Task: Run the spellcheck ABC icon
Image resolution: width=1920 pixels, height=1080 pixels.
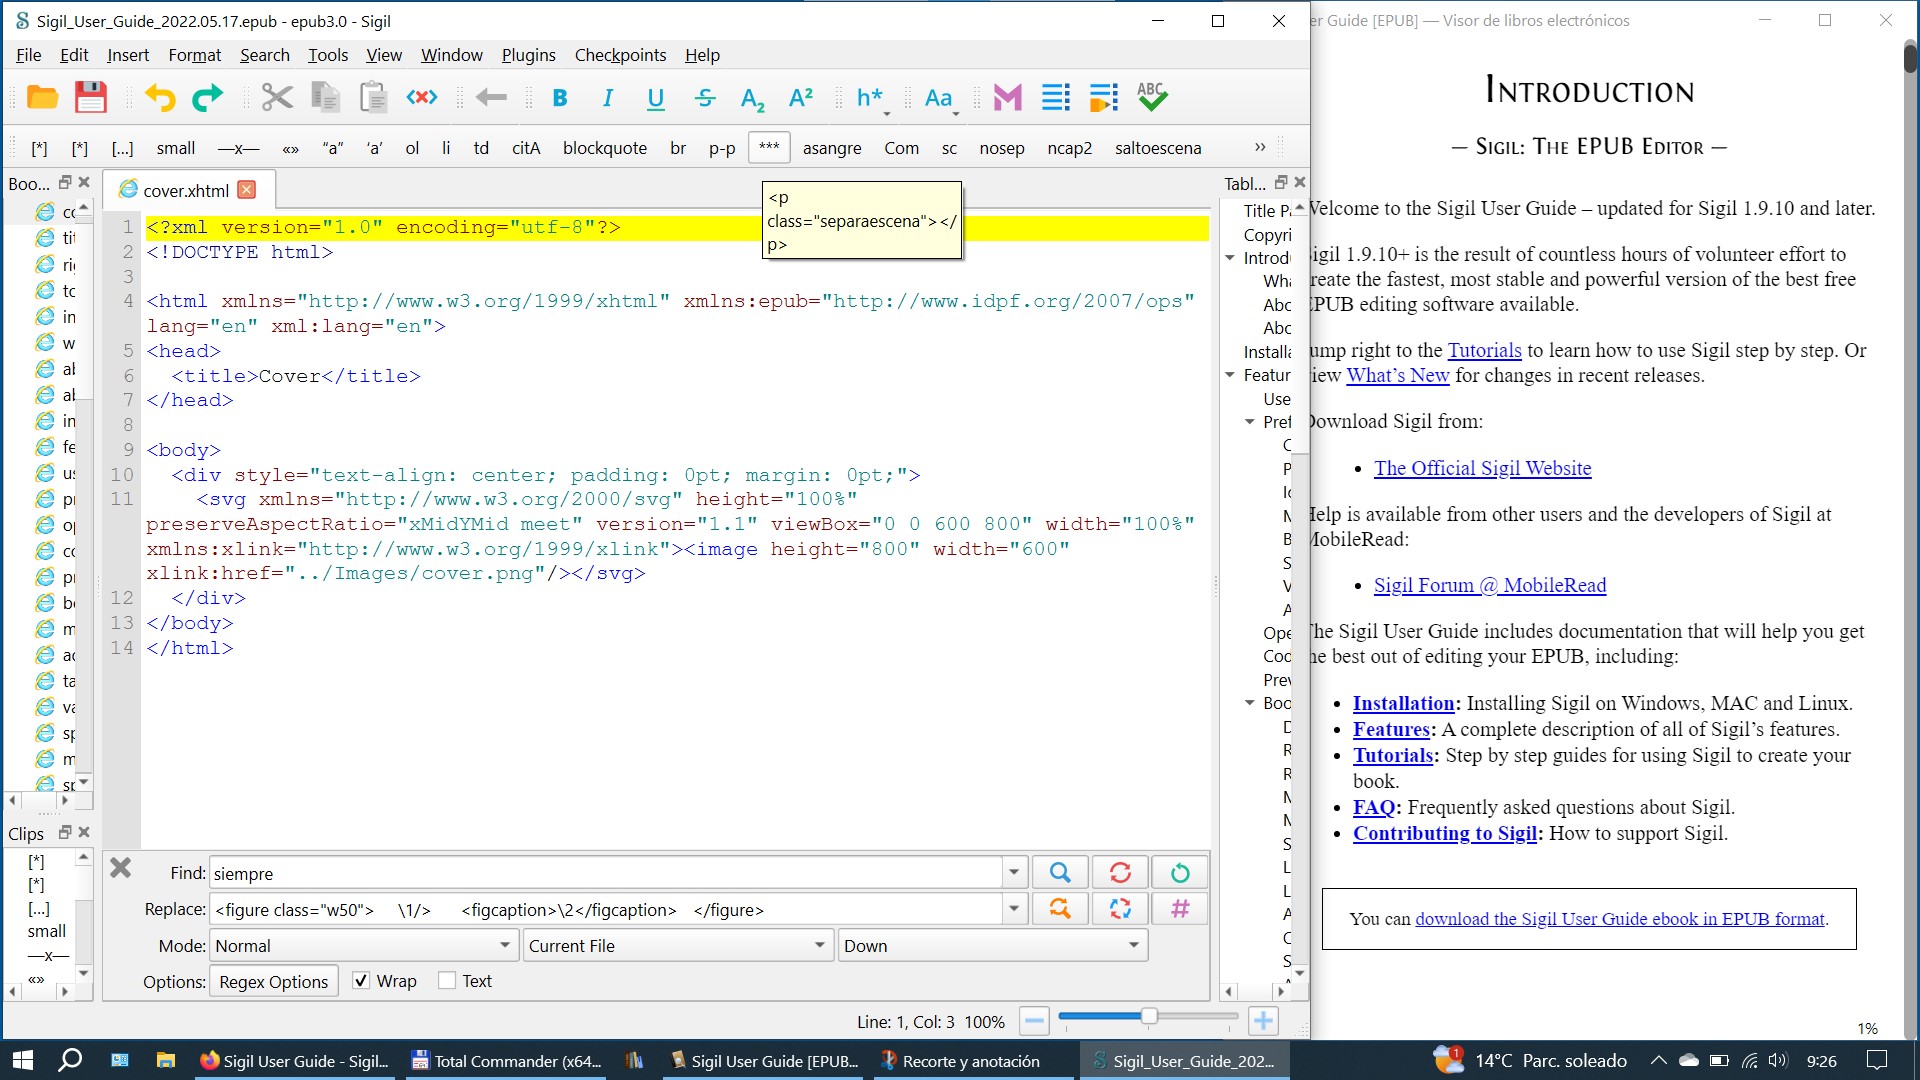Action: (x=1152, y=97)
